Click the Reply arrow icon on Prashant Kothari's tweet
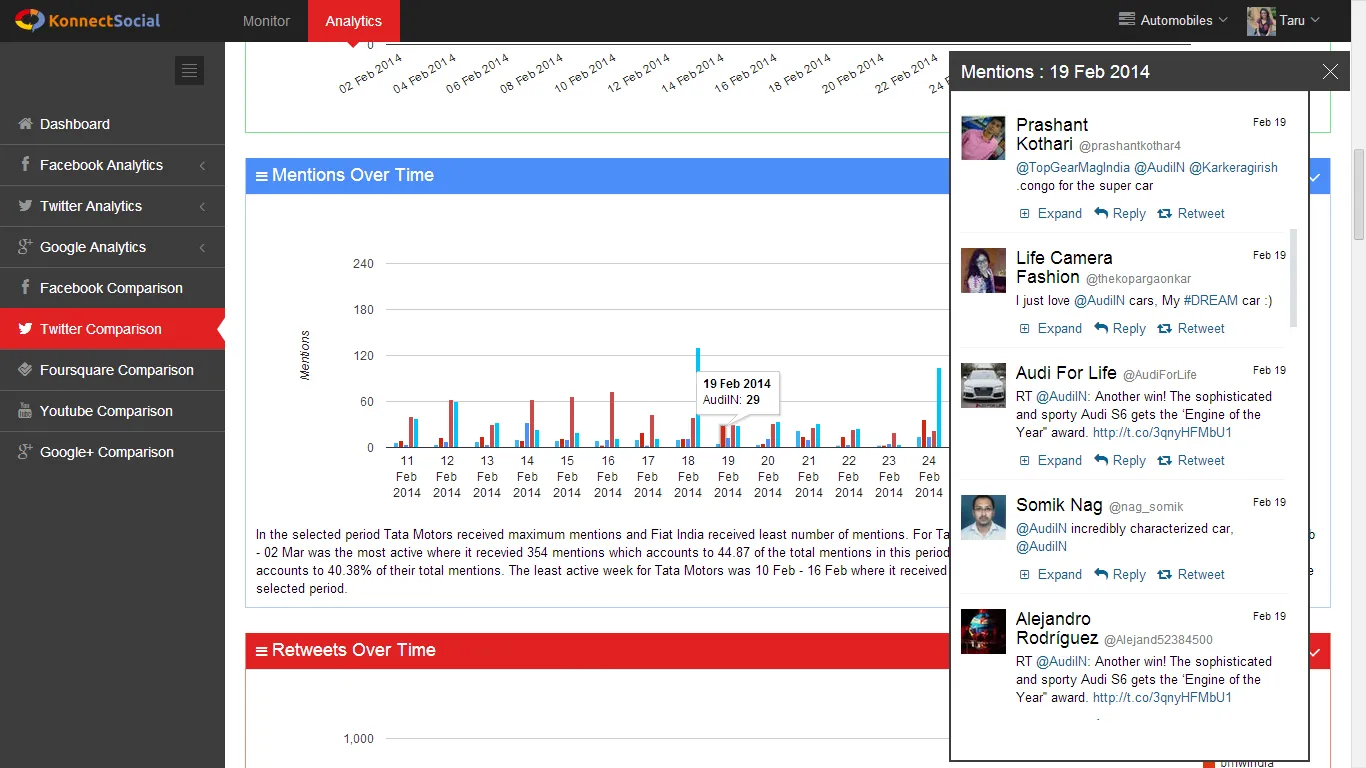1366x768 pixels. [x=1101, y=213]
